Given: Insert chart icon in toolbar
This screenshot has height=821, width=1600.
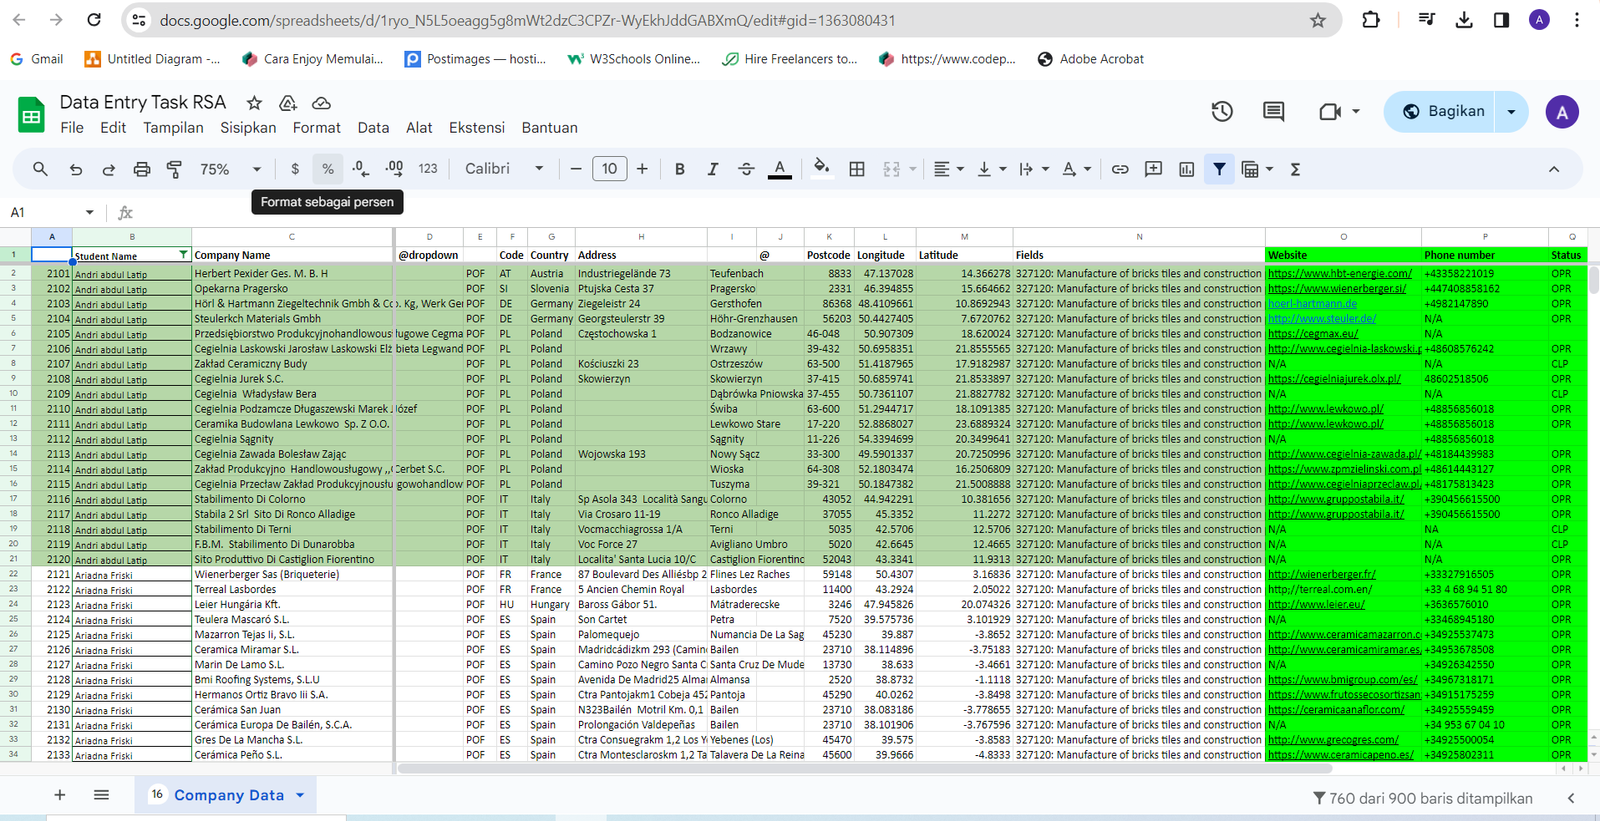Looking at the screenshot, I should (1187, 169).
